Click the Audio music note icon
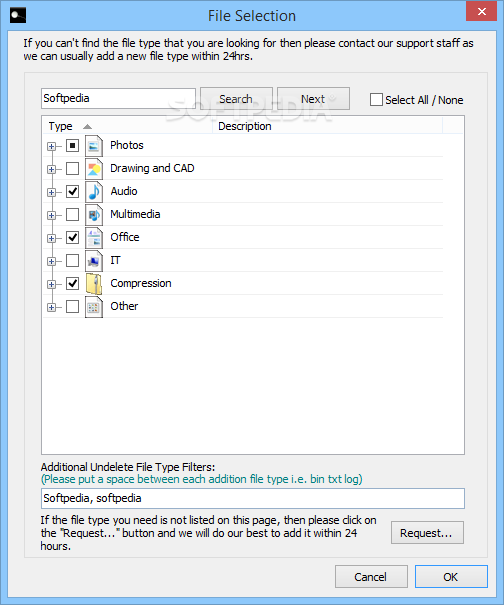This screenshot has height=605, width=504. coord(94,192)
